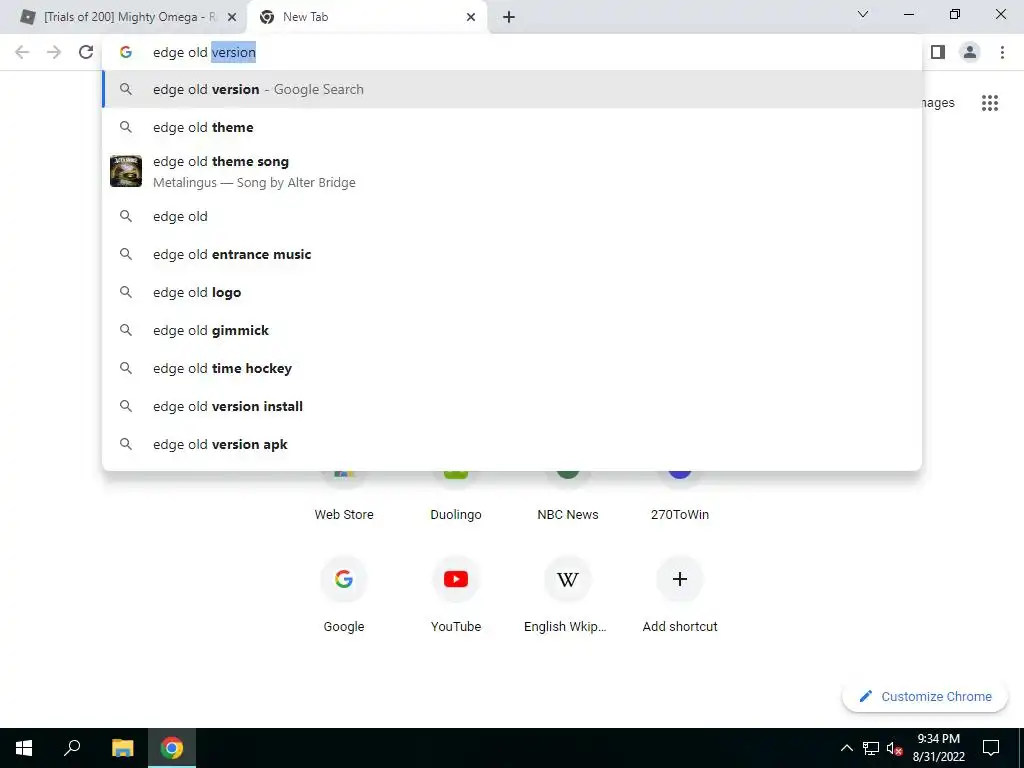The width and height of the screenshot is (1024, 768).
Task: Open the profile avatar button
Action: 970,52
